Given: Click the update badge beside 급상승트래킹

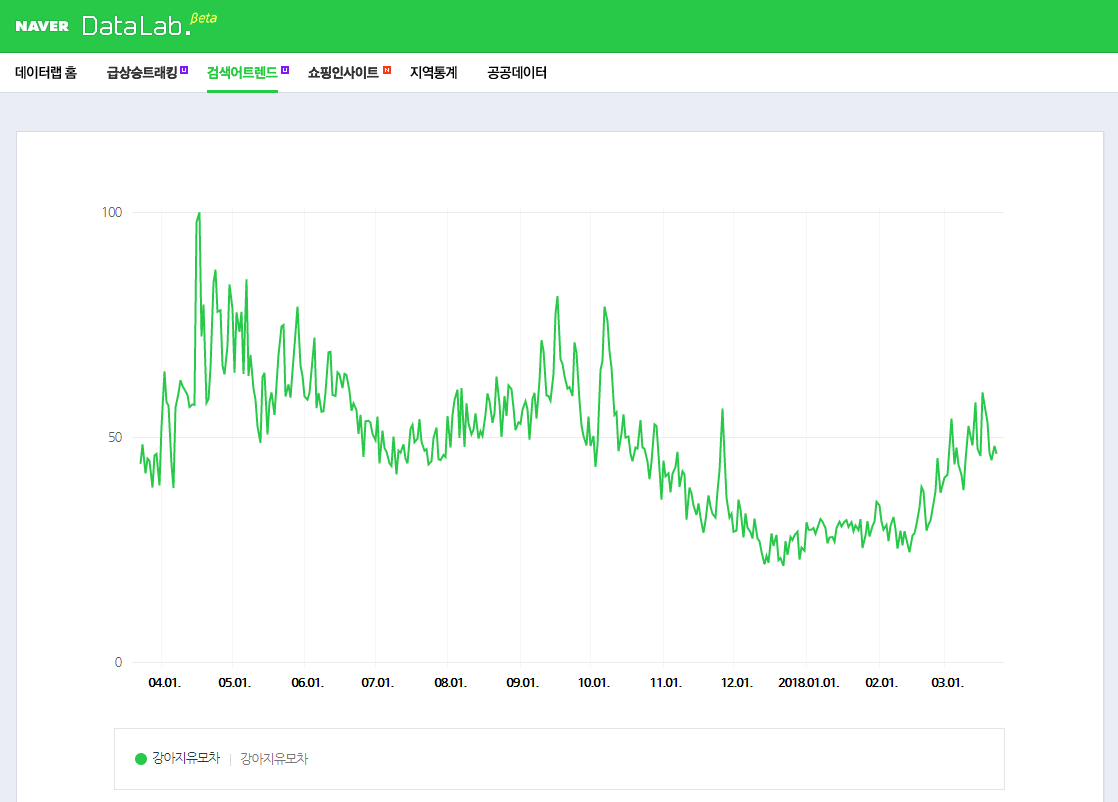Looking at the screenshot, I should 184,70.
